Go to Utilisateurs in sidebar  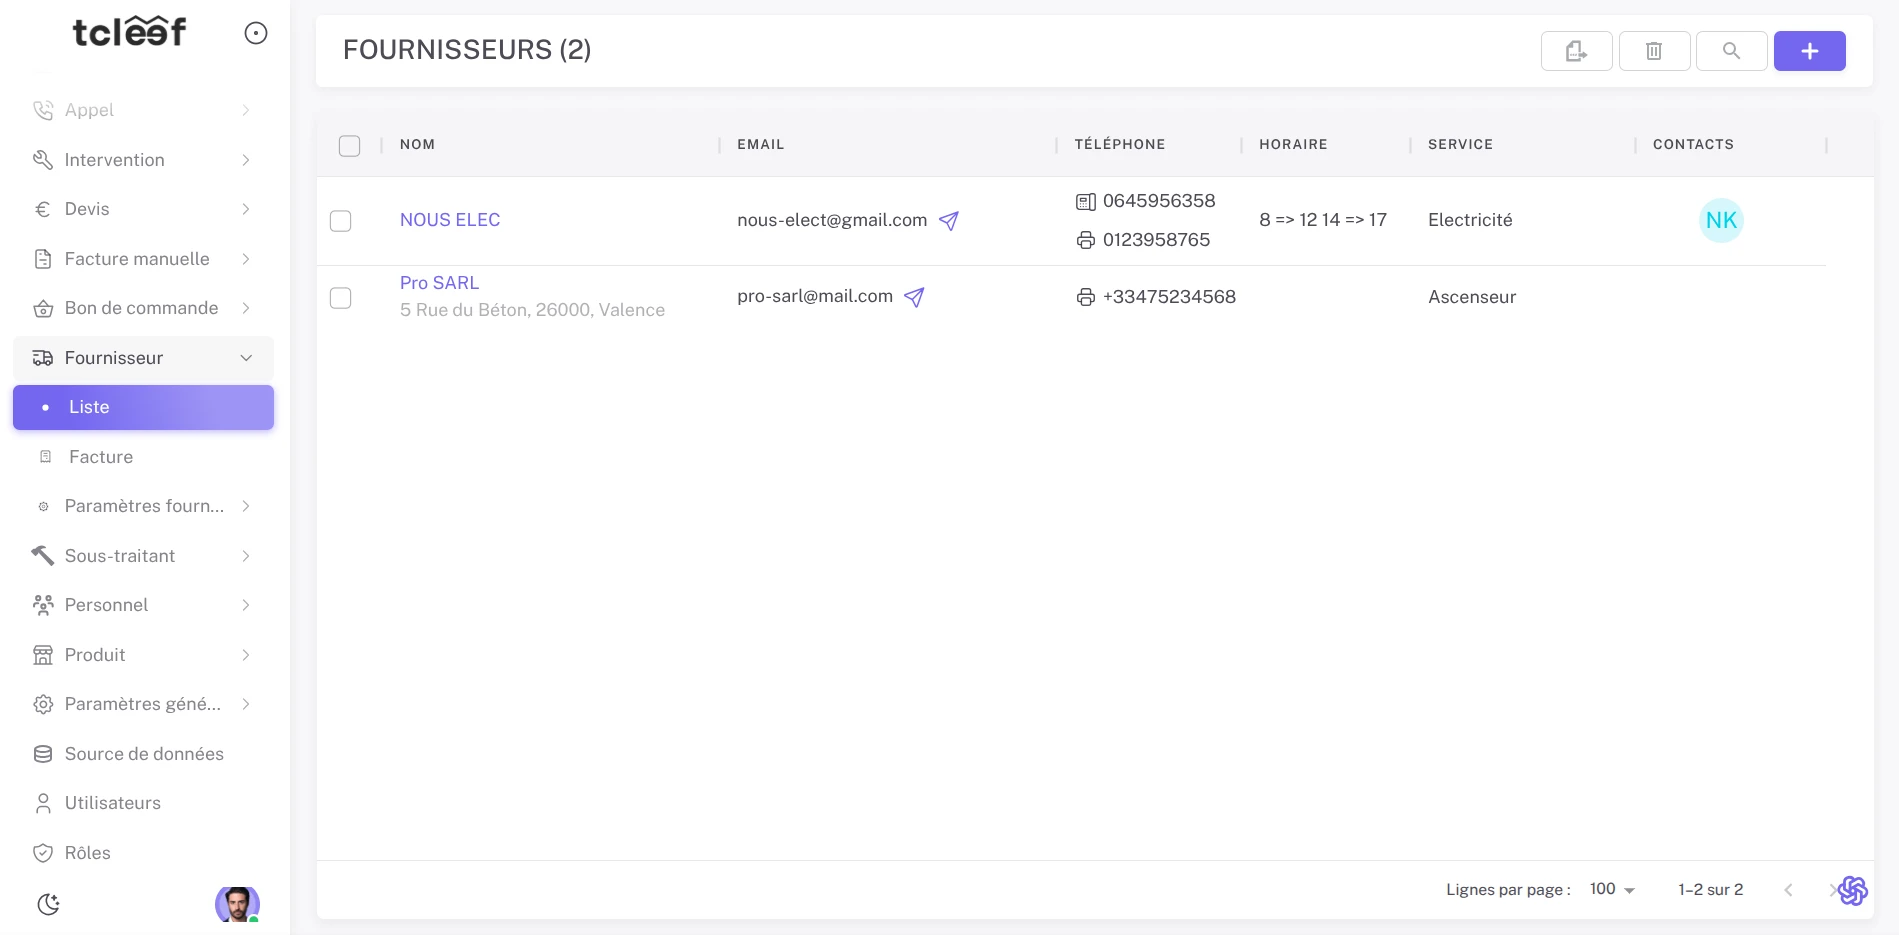click(x=112, y=803)
